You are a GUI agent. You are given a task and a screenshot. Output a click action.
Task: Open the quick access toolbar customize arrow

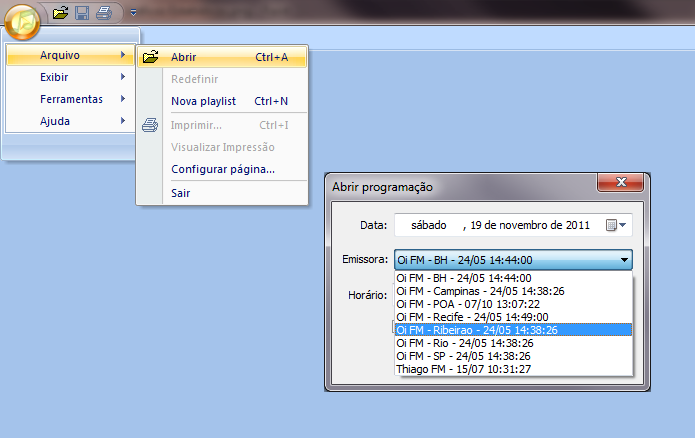tap(133, 13)
